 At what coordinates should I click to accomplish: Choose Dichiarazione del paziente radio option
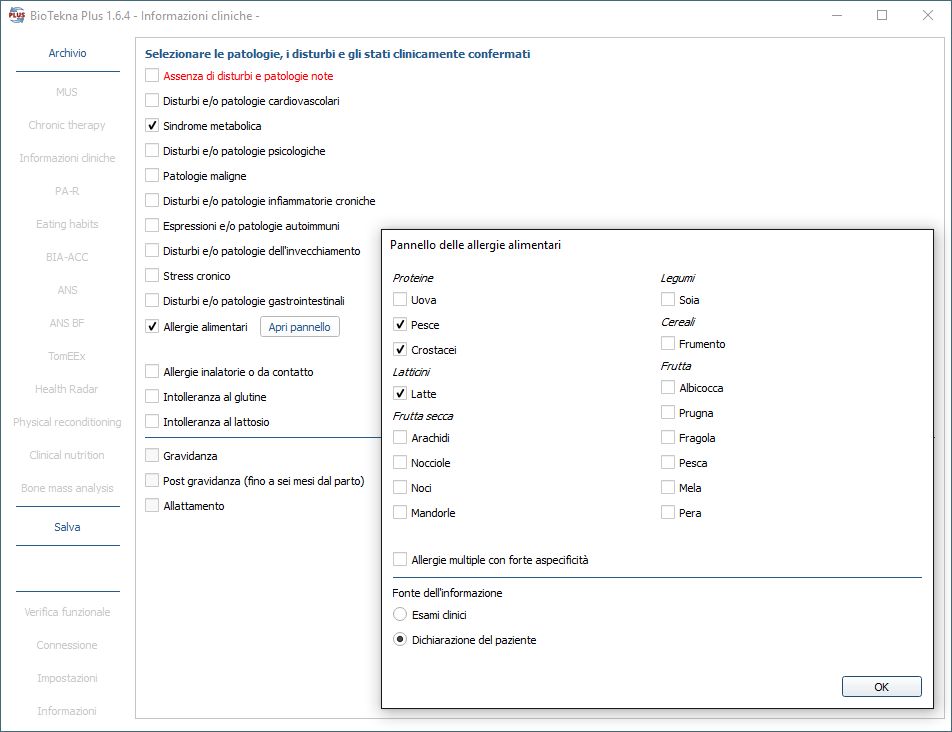coord(401,640)
